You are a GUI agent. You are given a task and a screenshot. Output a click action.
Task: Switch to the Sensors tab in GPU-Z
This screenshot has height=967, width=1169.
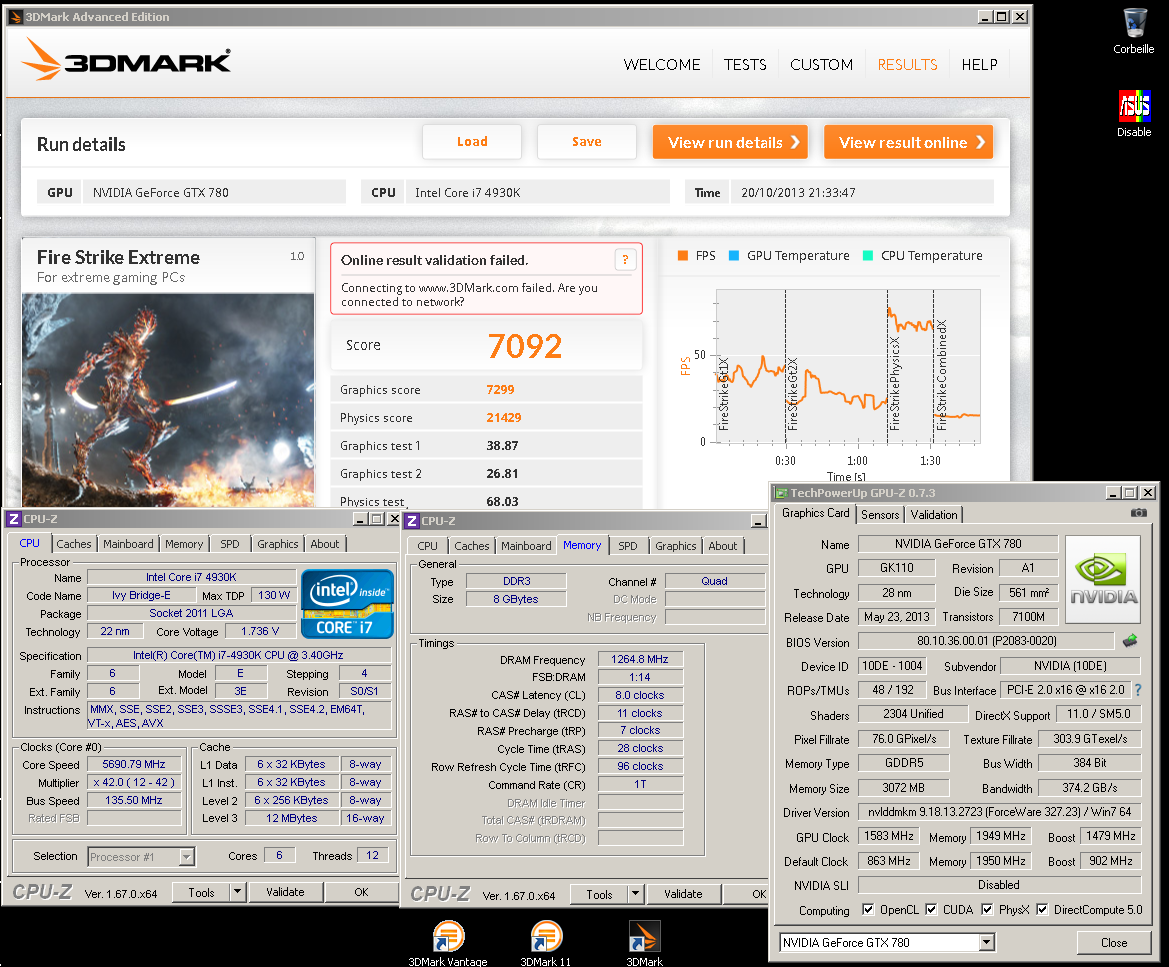click(x=880, y=514)
